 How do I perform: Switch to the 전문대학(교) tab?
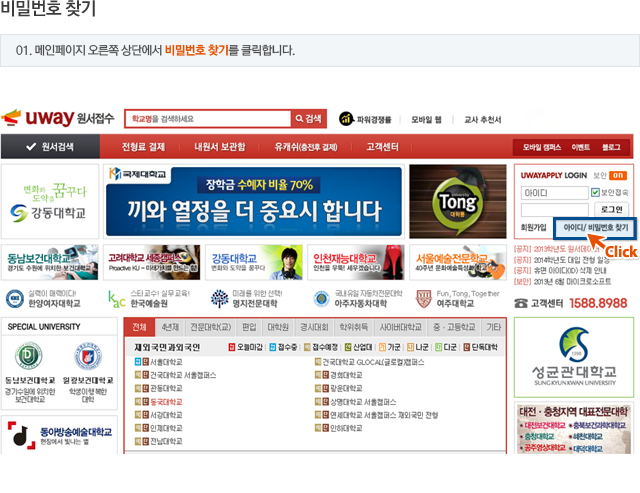(x=211, y=327)
